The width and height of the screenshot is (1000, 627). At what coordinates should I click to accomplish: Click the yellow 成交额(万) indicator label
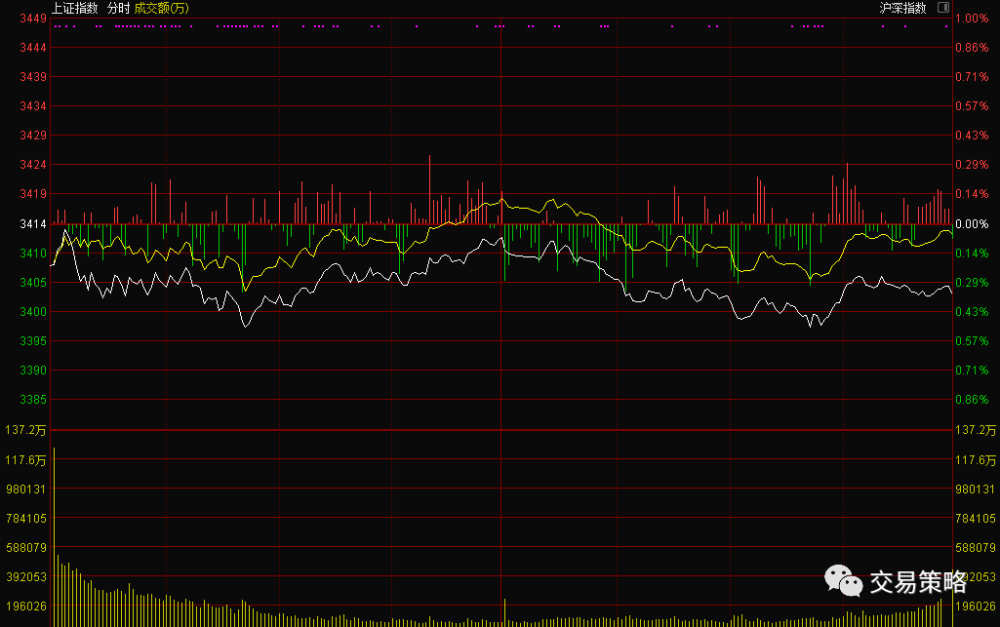[x=161, y=8]
